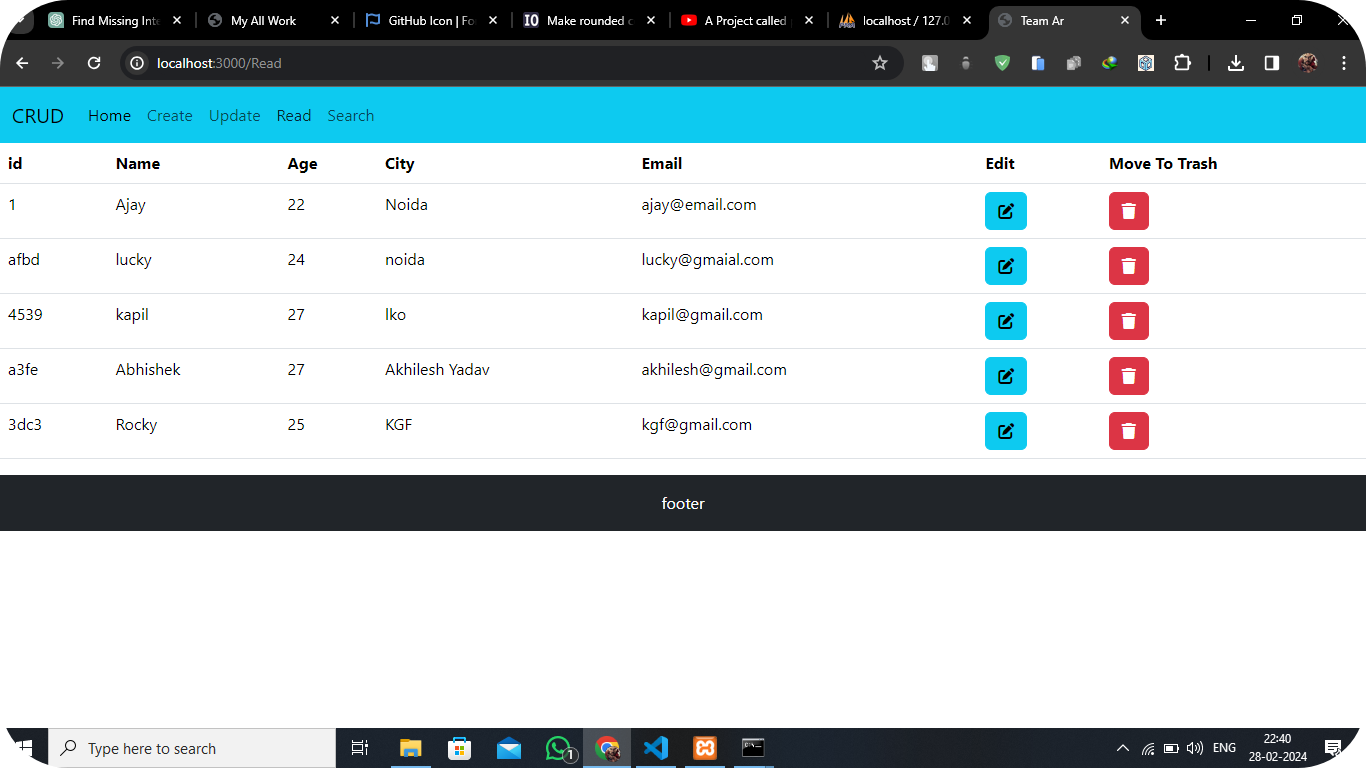Image resolution: width=1366 pixels, height=768 pixels.
Task: Open Visual Studio Code from the taskbar
Action: click(655, 748)
